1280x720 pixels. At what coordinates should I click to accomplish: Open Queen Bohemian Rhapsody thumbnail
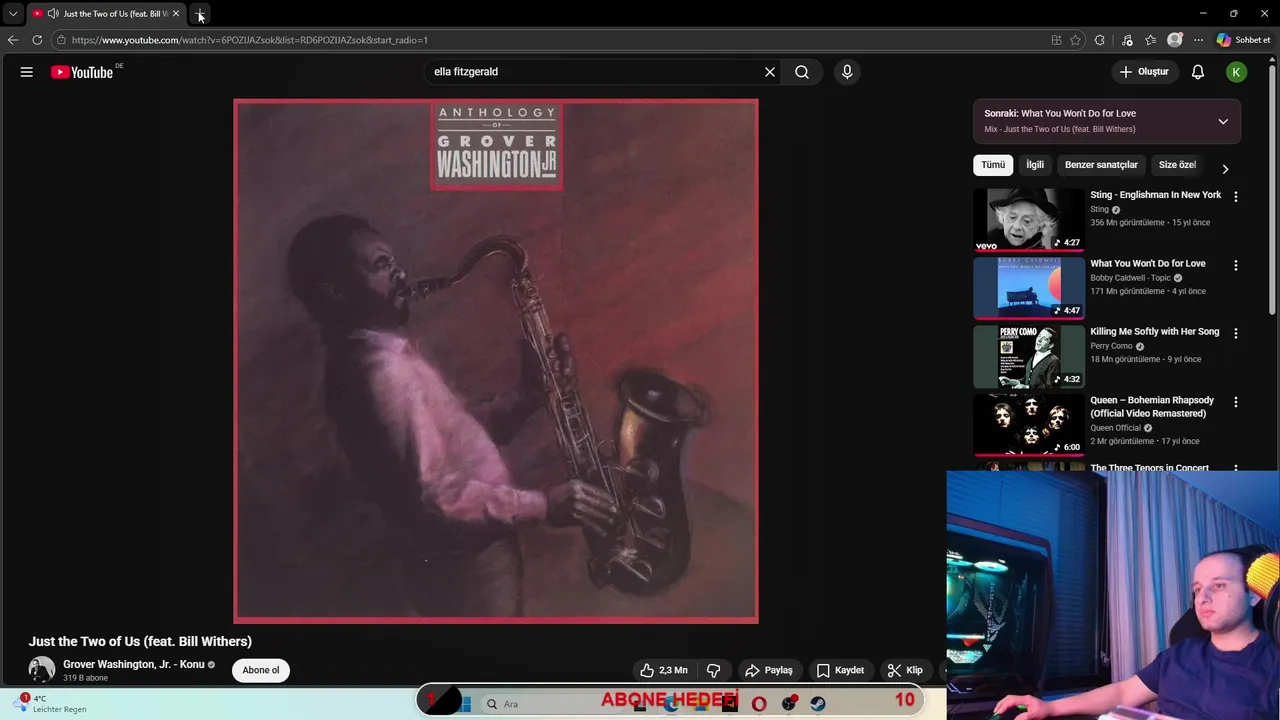tap(1029, 425)
